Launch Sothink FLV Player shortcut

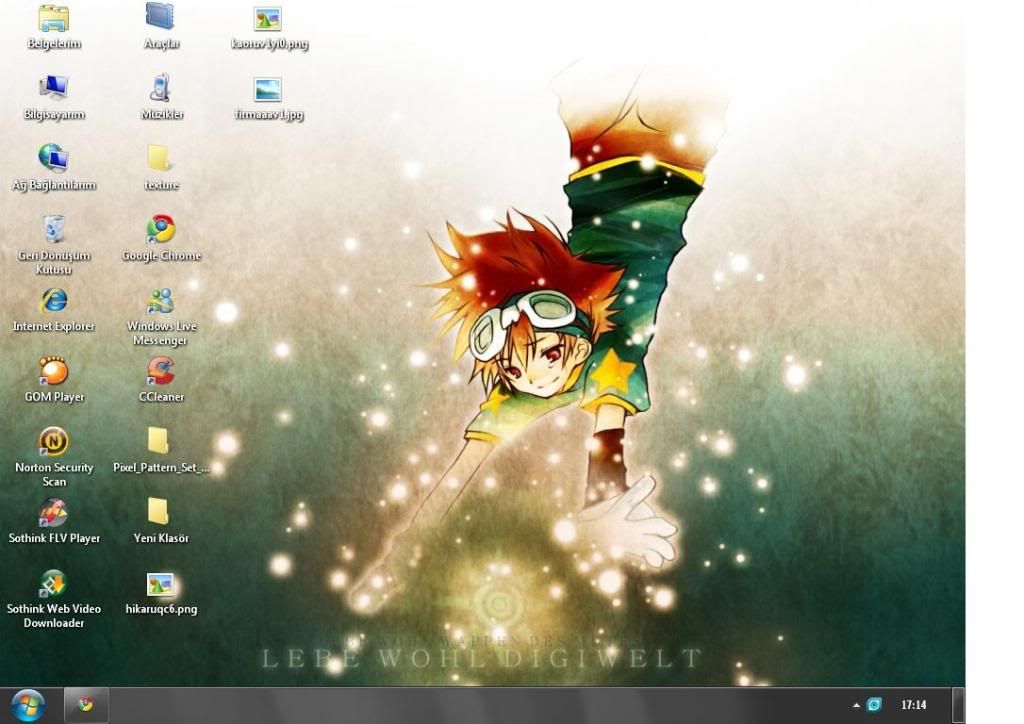click(54, 512)
